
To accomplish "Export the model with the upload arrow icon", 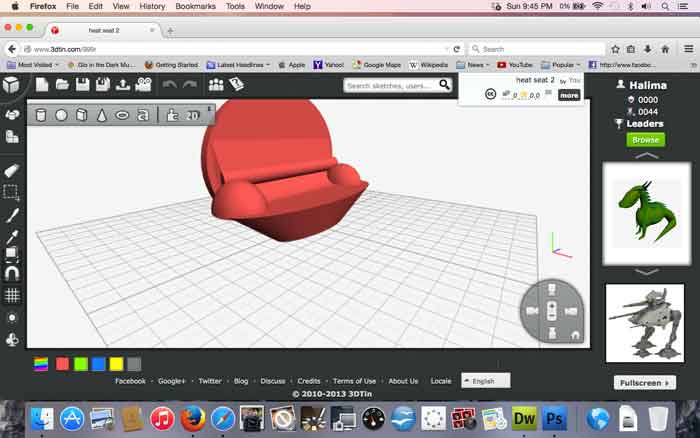I will coord(123,84).
